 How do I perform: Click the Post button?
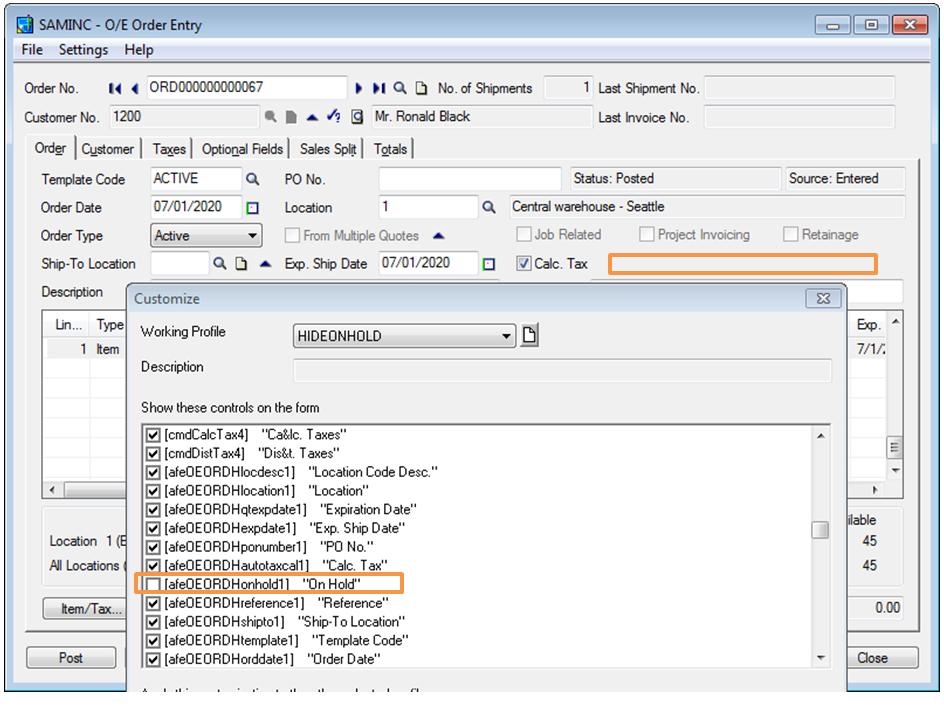coord(71,658)
